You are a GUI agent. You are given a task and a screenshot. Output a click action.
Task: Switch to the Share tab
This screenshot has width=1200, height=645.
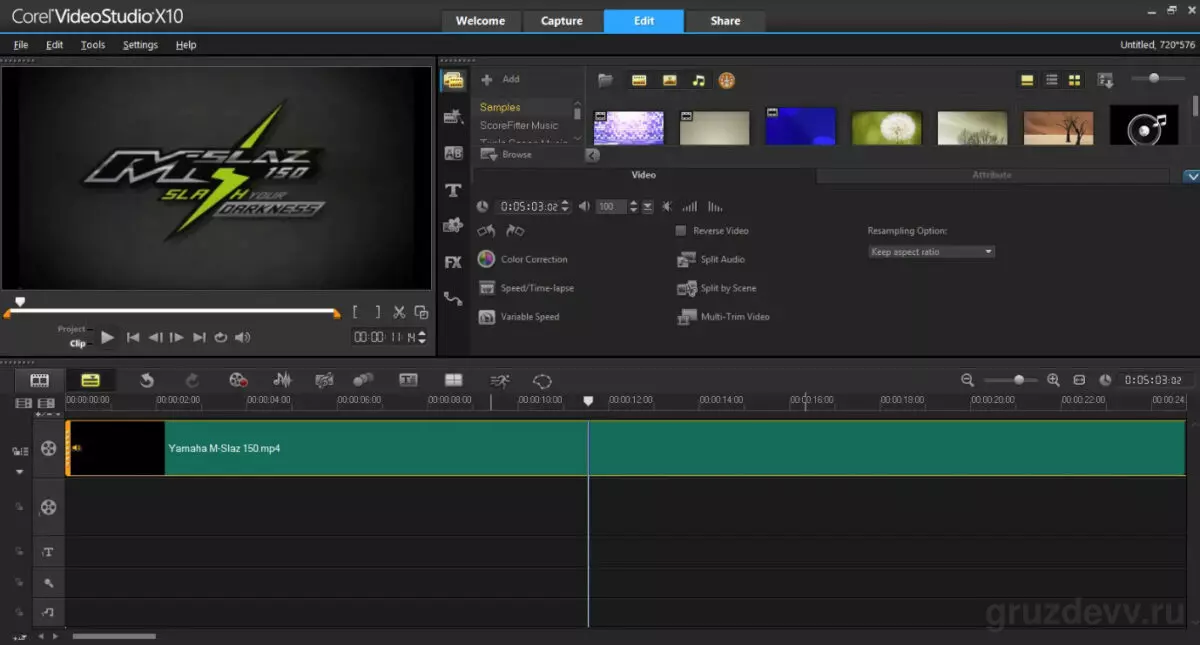725,21
